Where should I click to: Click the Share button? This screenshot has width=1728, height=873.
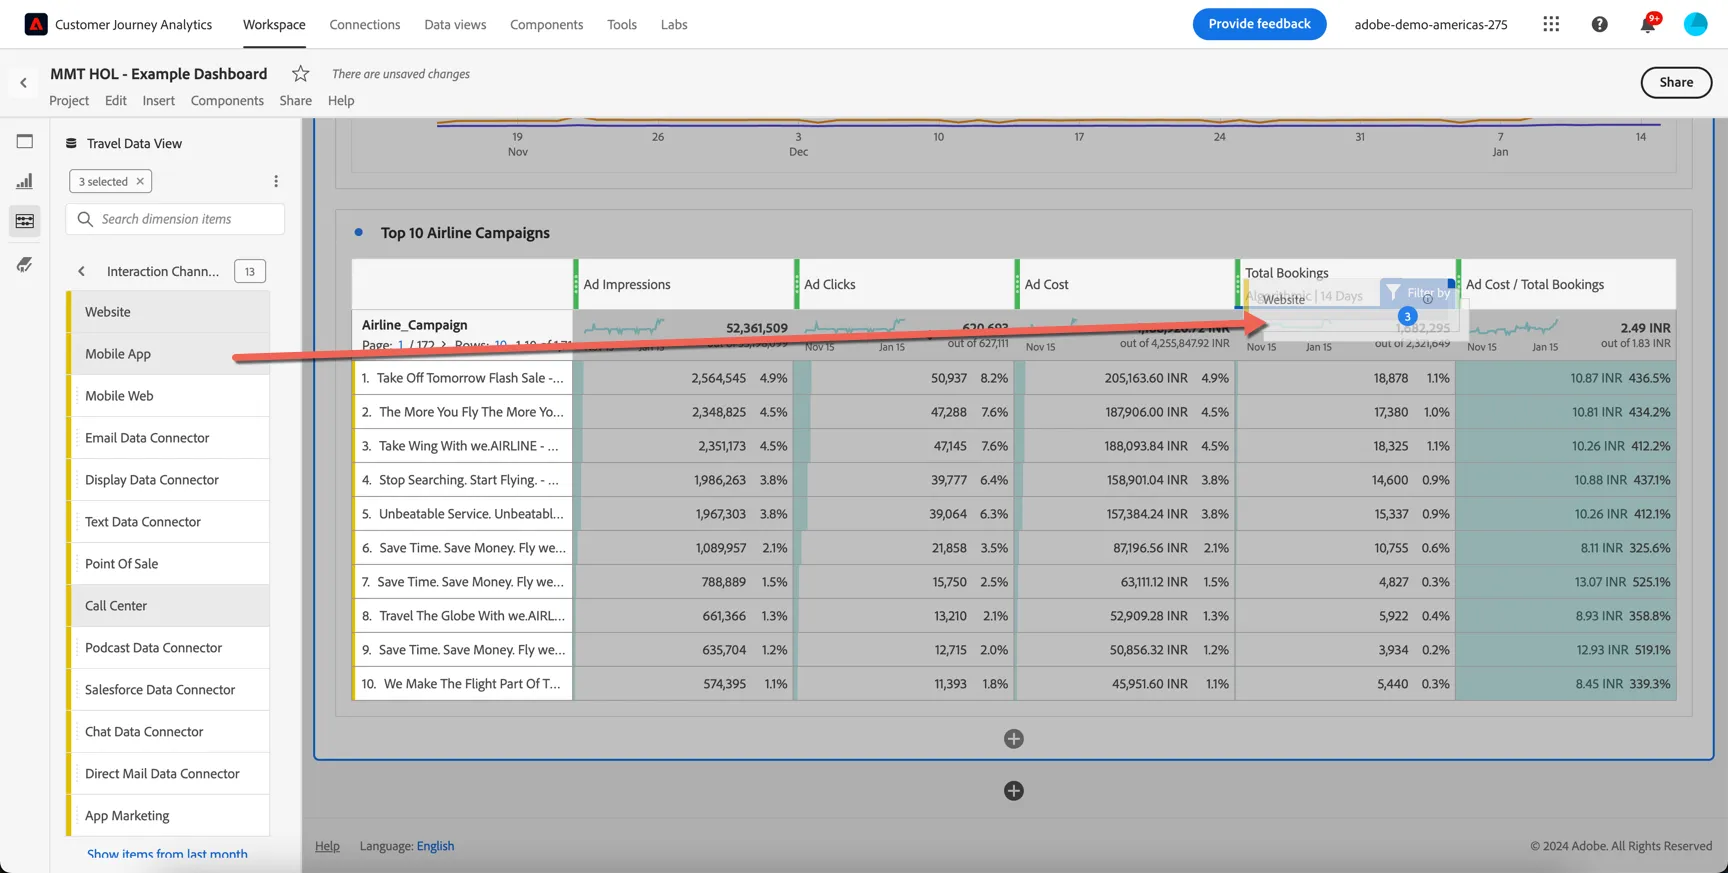tap(1676, 82)
